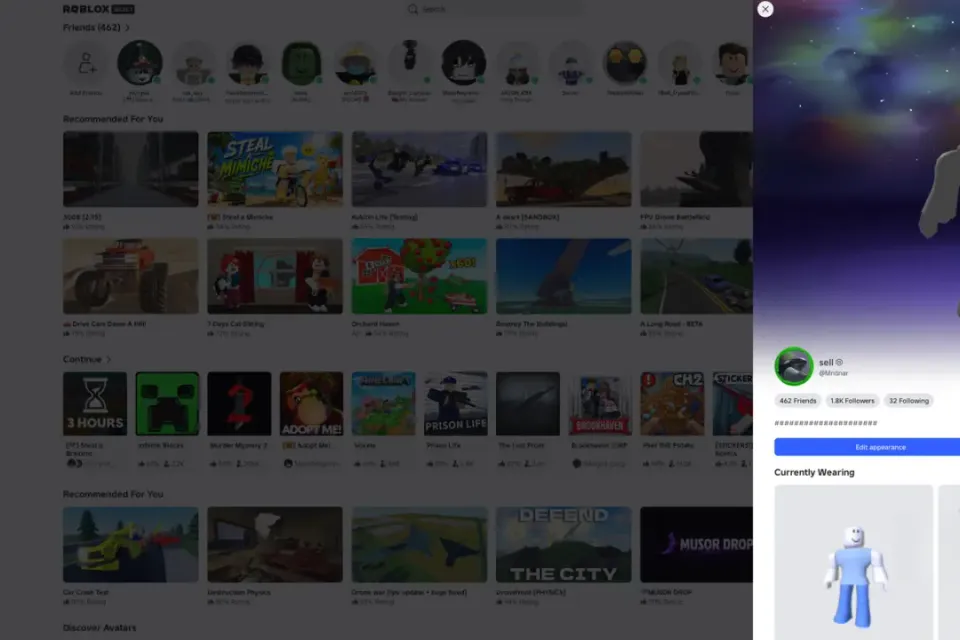Open the Murder Mystery 2 game icon
This screenshot has height=640, width=960.
[239, 404]
